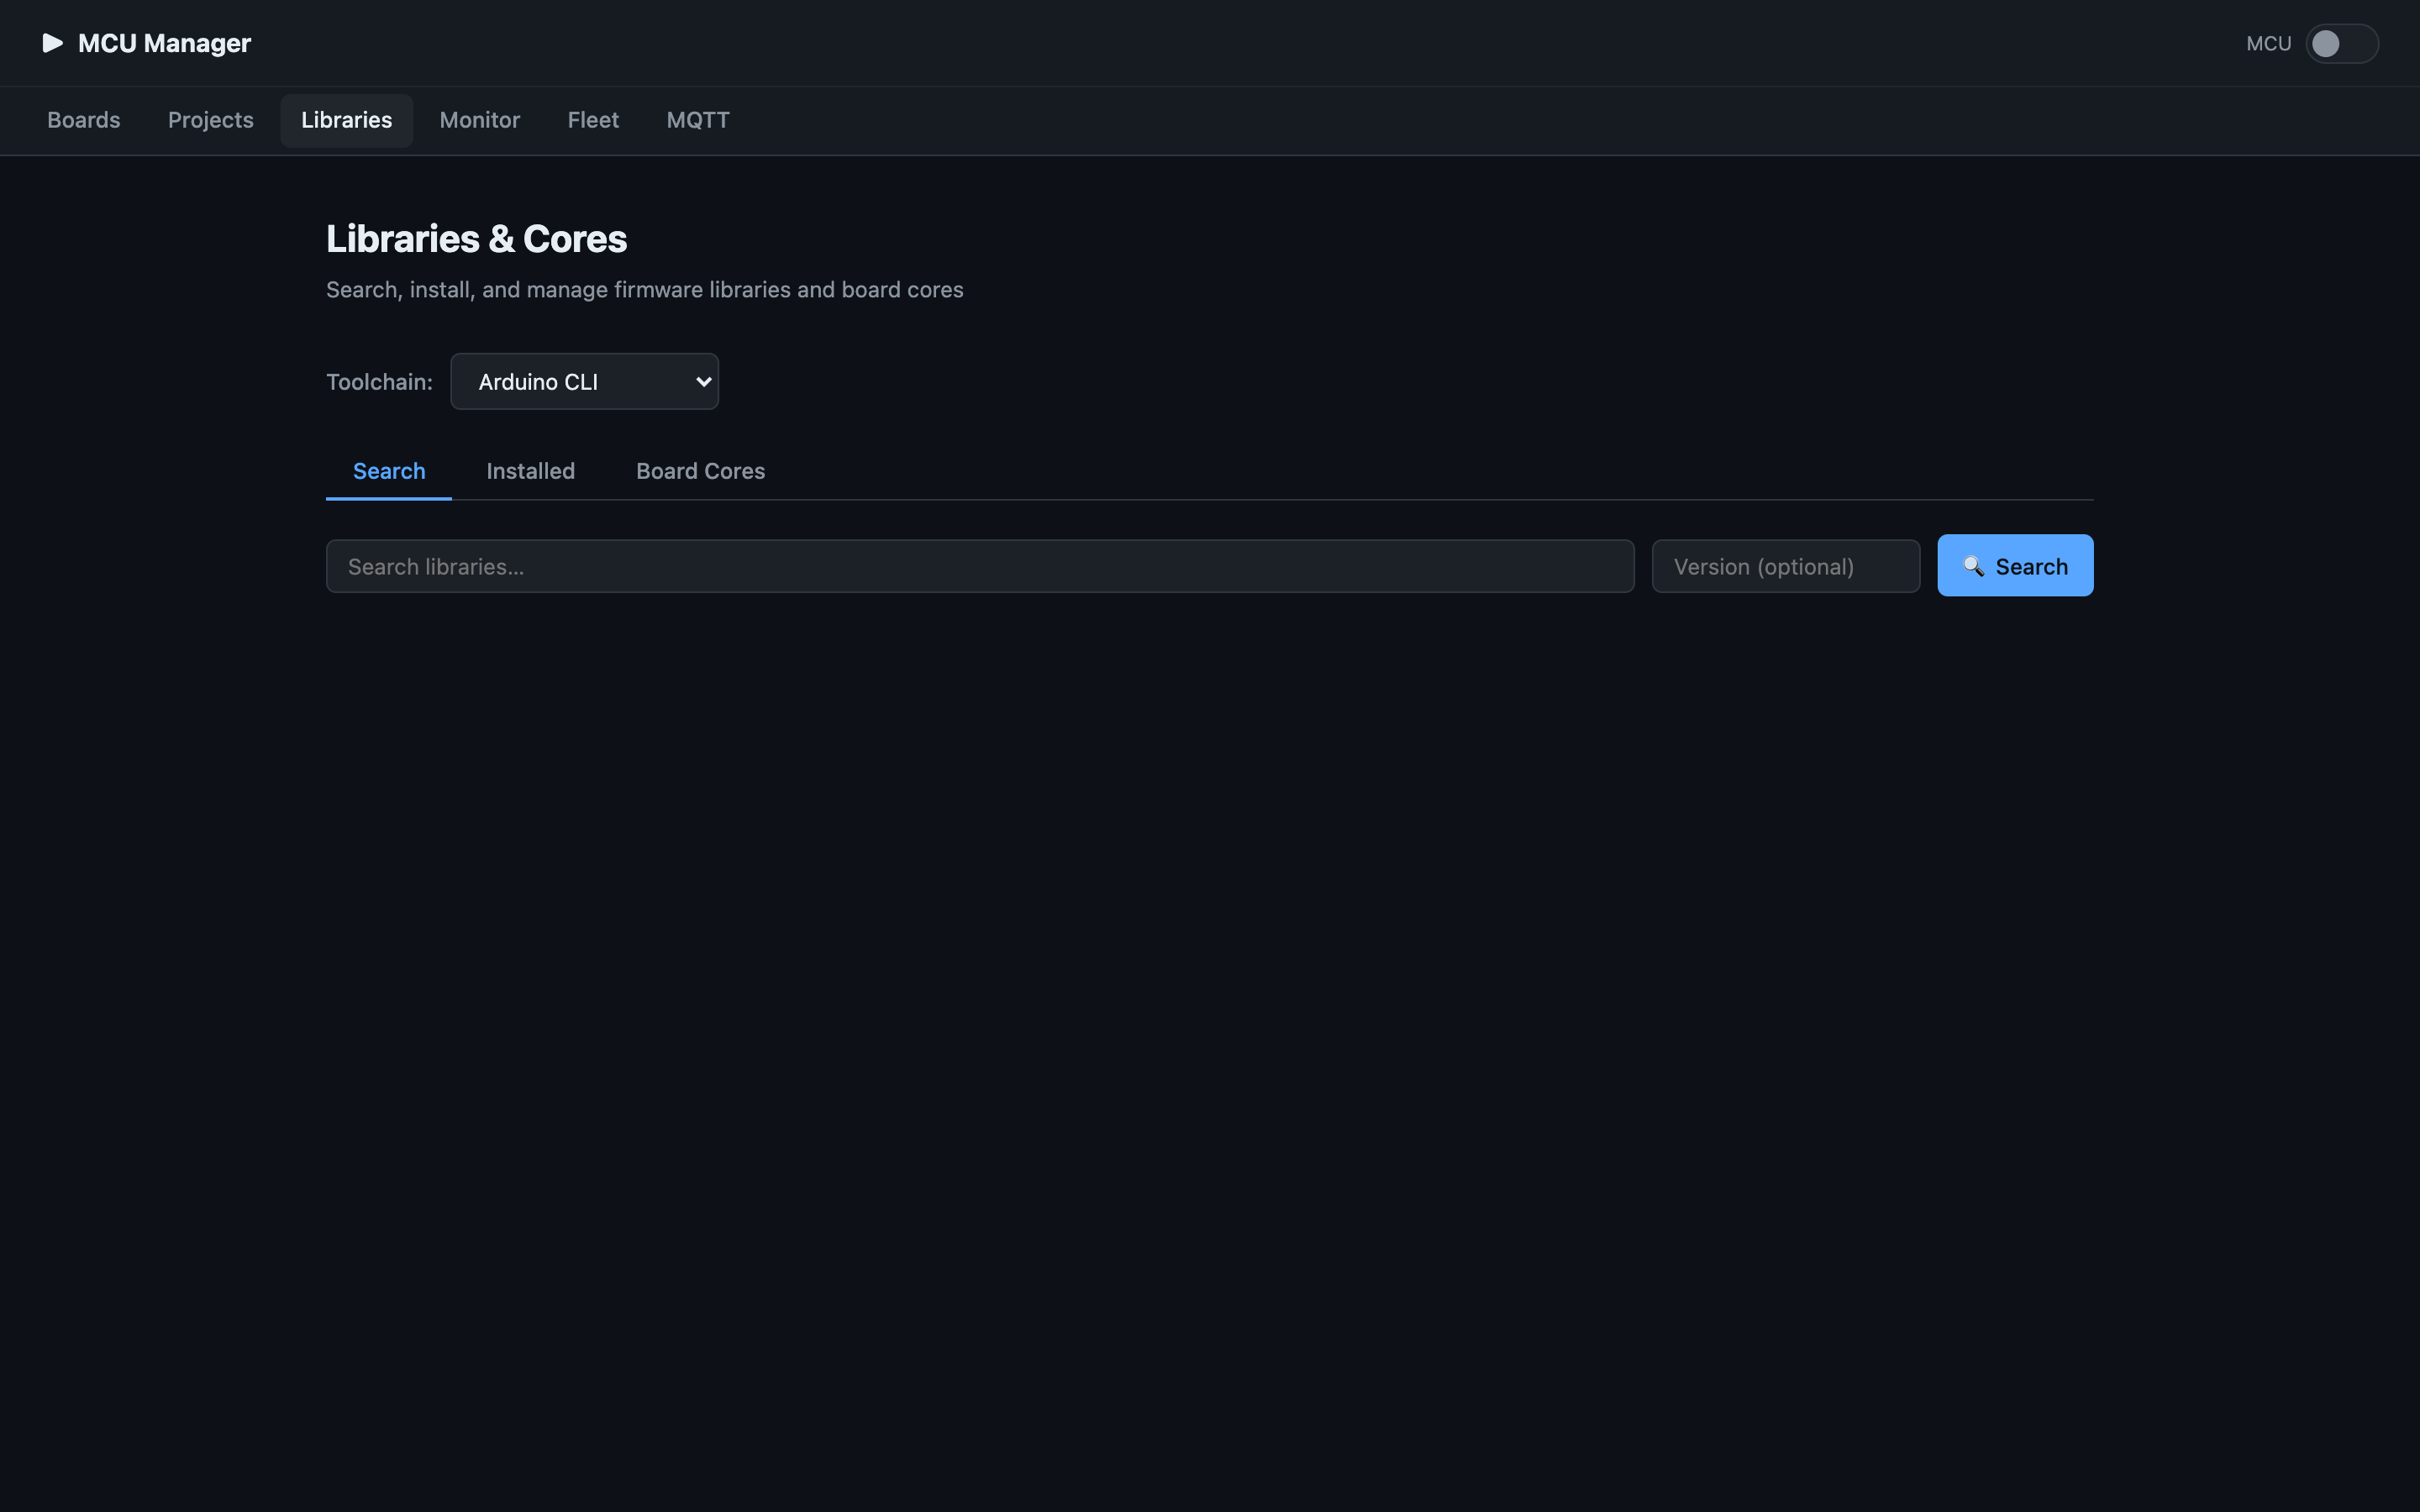Open the Projects tab
This screenshot has width=2420, height=1512.
pyautogui.click(x=211, y=120)
